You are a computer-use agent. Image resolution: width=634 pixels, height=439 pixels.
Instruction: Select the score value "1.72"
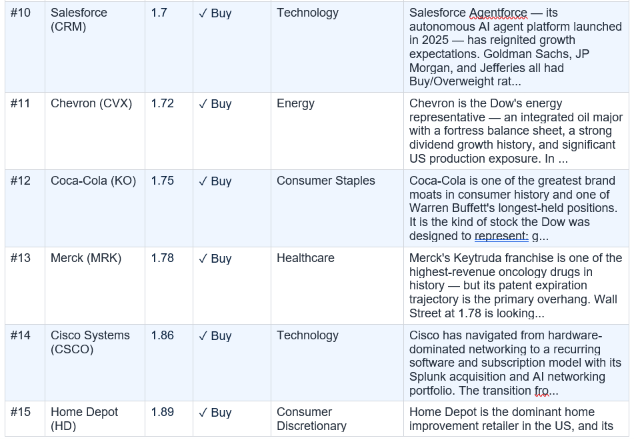click(162, 103)
